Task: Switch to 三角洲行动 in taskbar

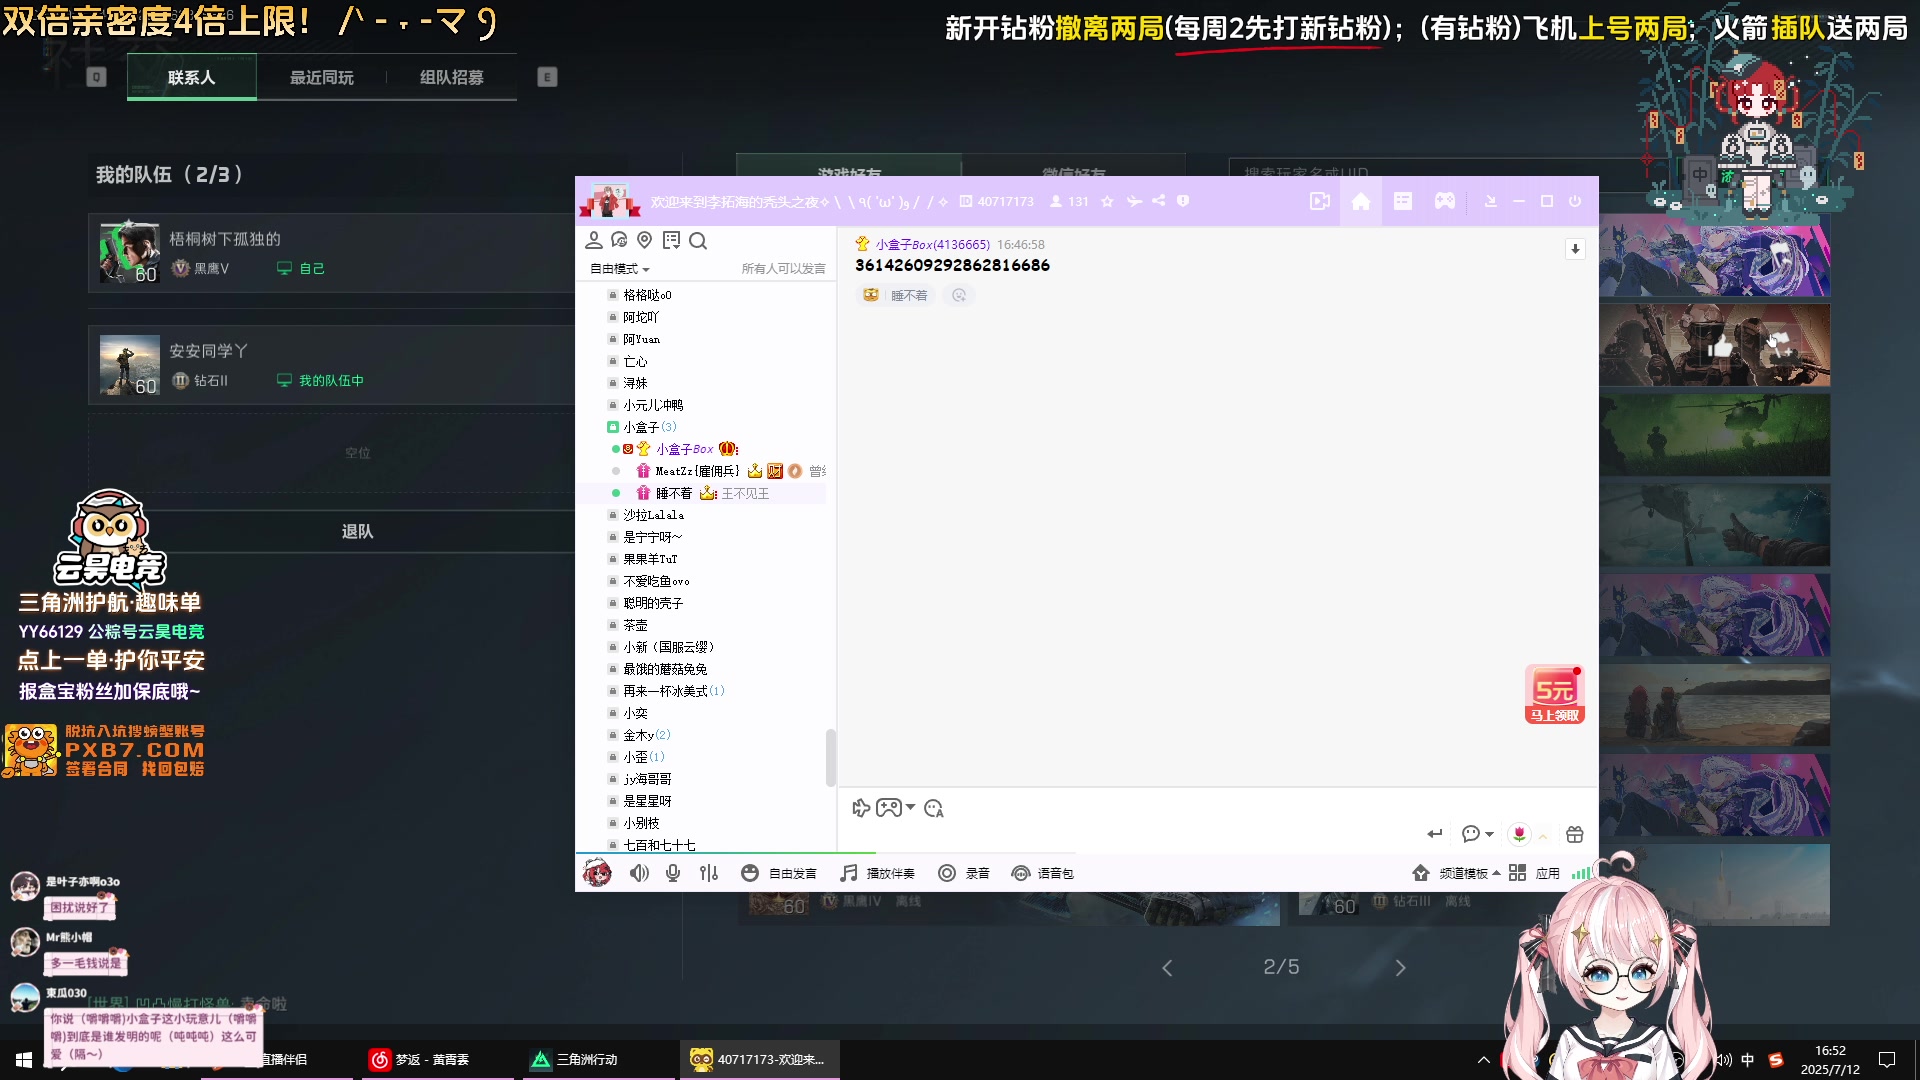Action: (600, 1059)
